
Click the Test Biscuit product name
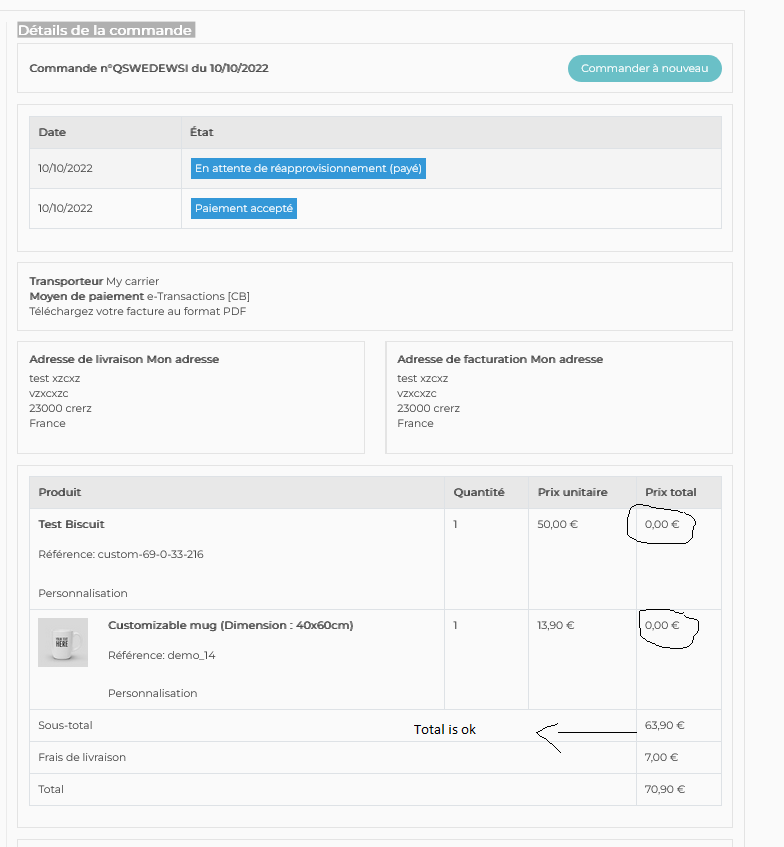tap(71, 524)
